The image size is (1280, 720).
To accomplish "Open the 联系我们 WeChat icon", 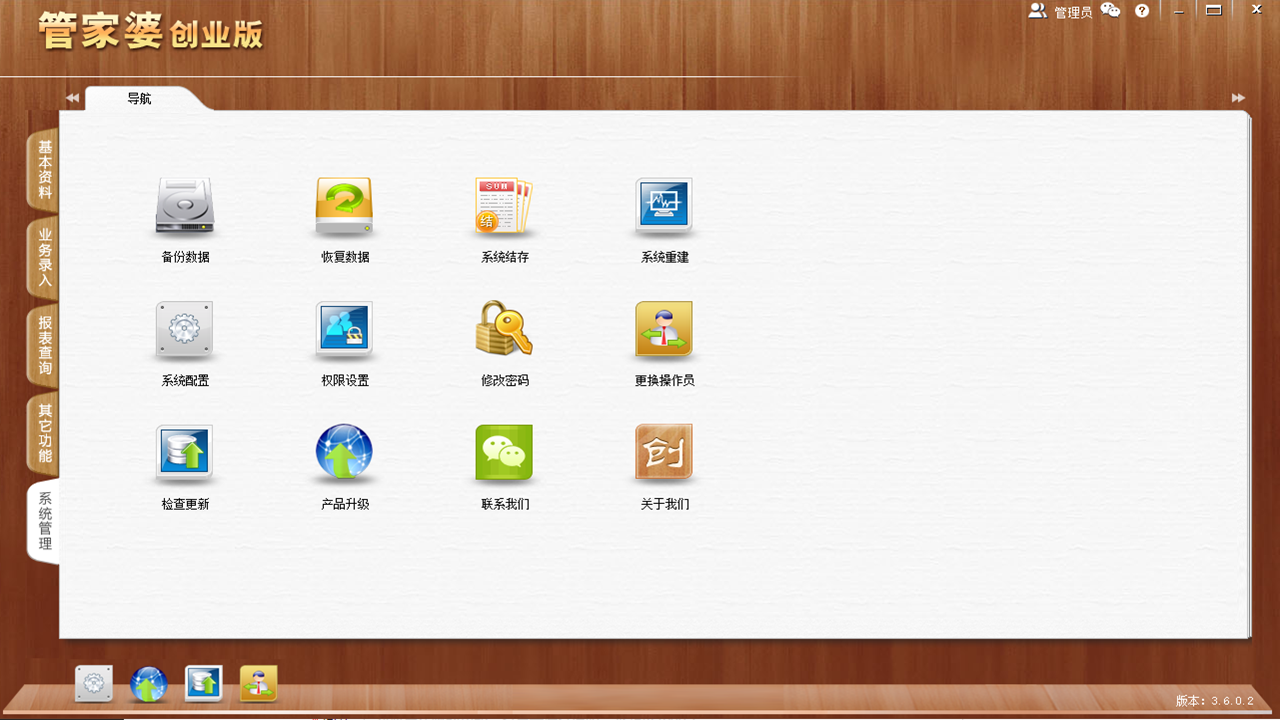I will pos(504,454).
